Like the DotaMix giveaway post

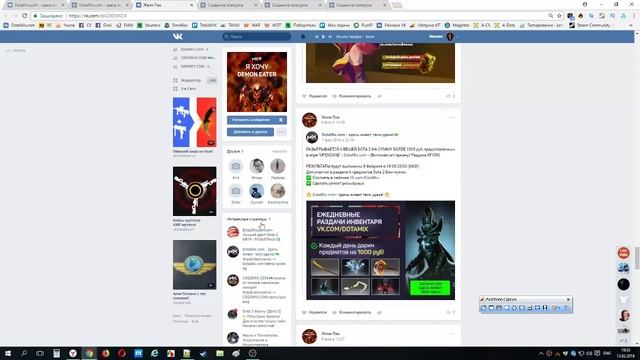(314, 312)
